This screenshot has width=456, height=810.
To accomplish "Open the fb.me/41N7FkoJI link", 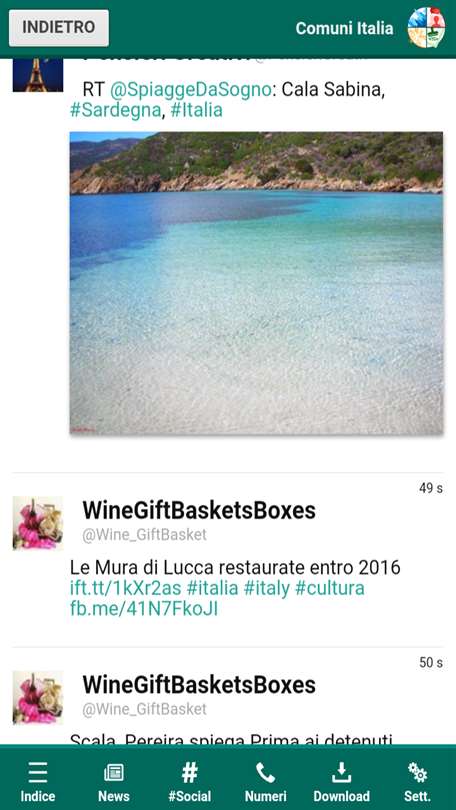I will point(144,609).
